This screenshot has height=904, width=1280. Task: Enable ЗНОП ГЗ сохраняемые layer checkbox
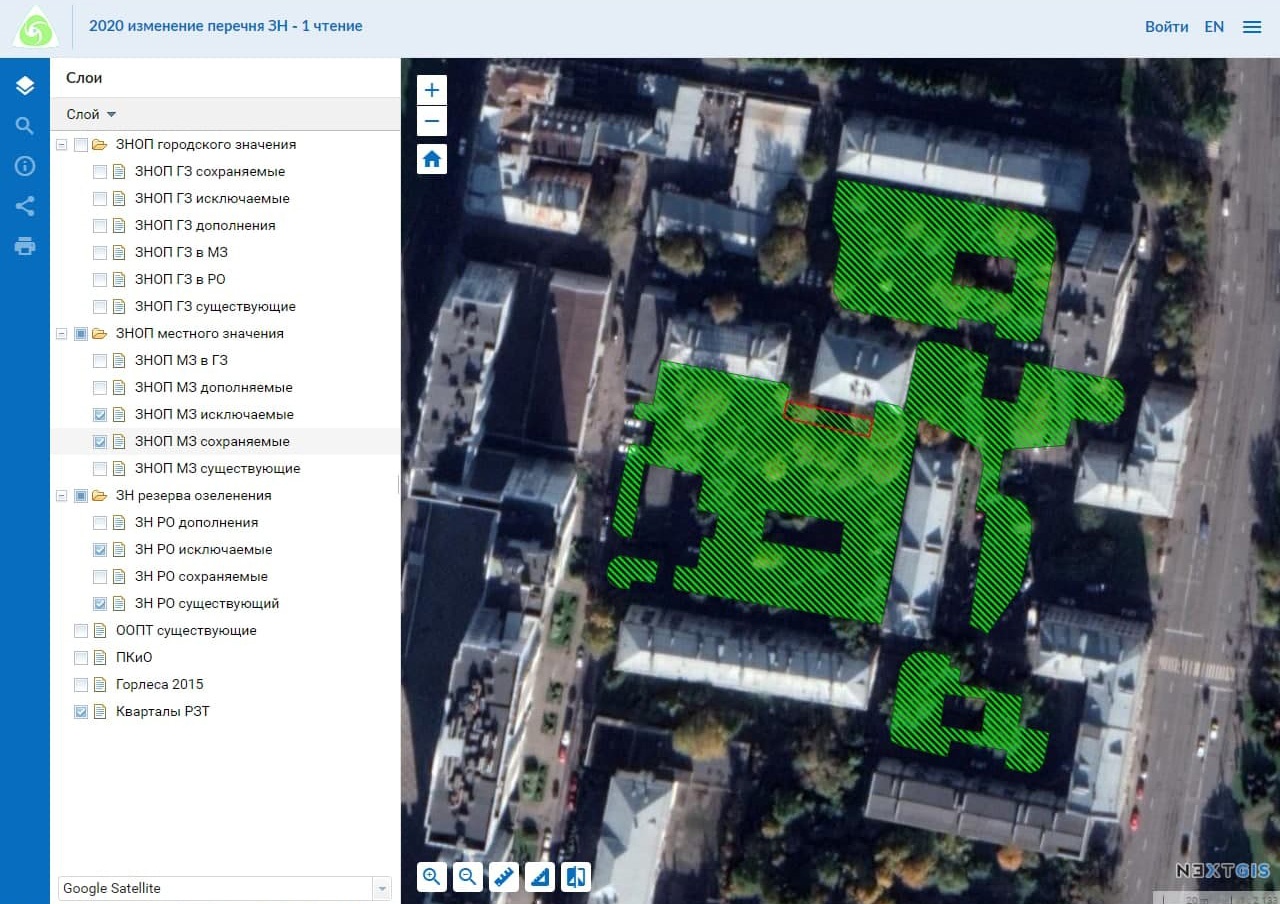pos(100,172)
